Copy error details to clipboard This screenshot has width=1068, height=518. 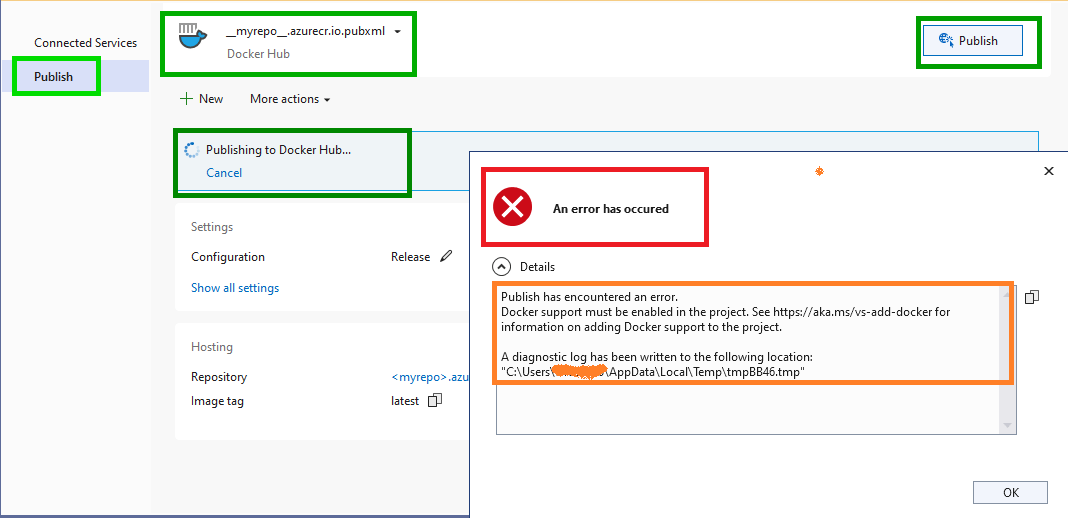[1032, 297]
